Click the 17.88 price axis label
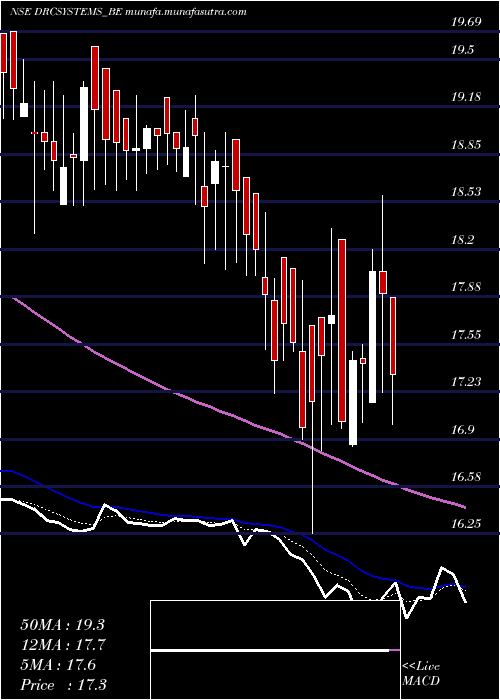The height and width of the screenshot is (700, 500). [x=467, y=288]
